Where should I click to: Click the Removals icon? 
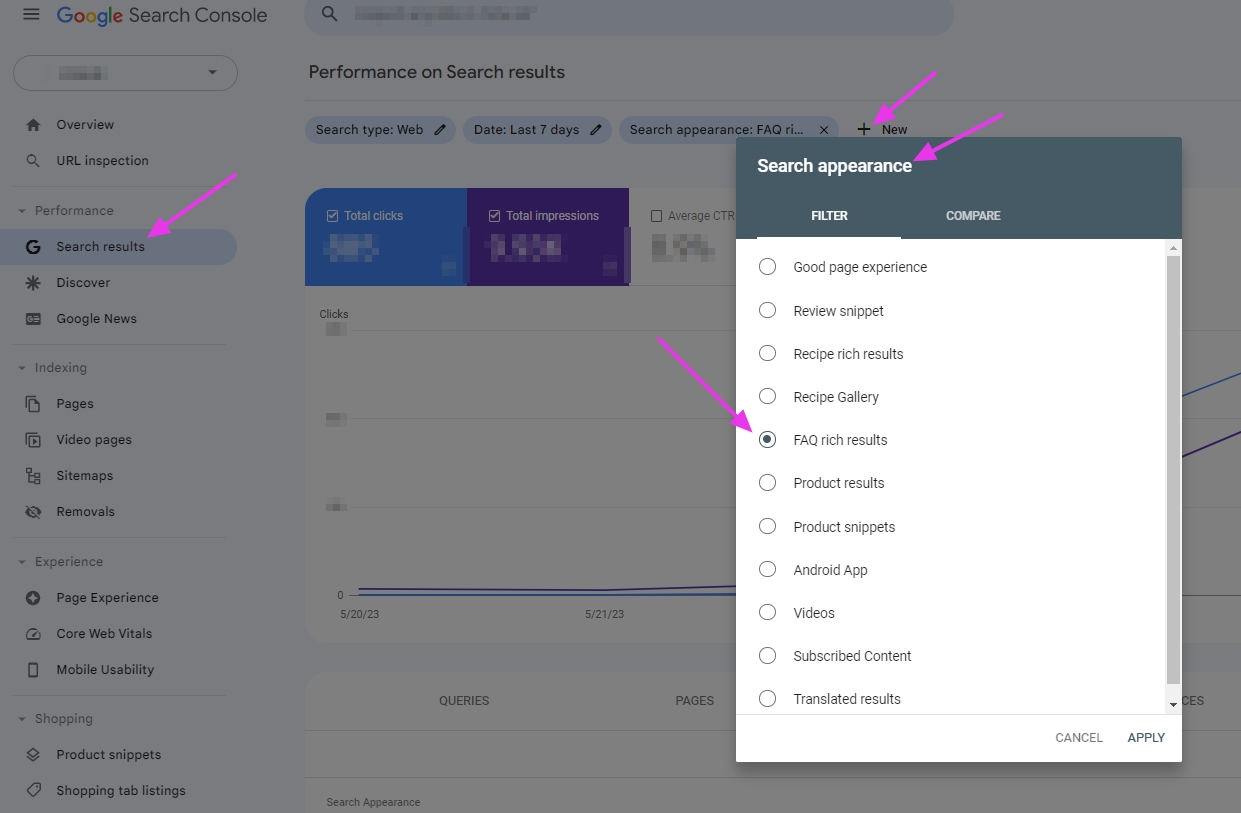coord(33,512)
